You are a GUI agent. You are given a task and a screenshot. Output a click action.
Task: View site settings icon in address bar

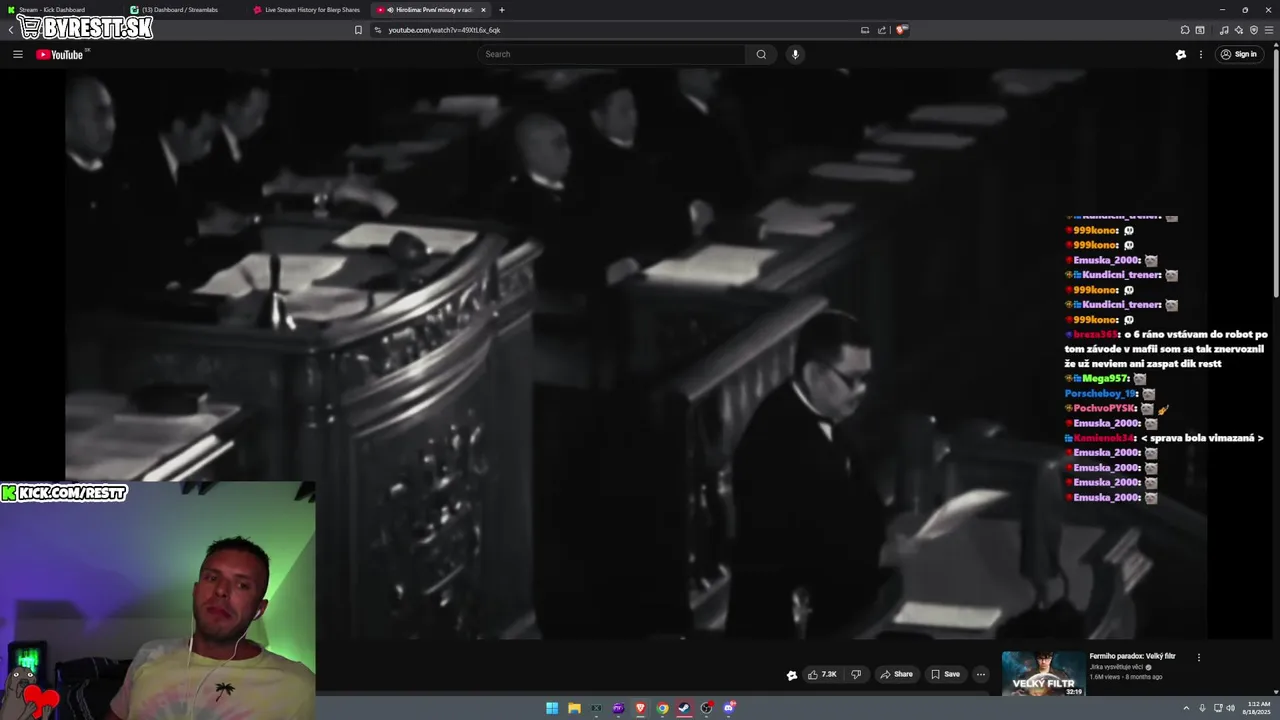[378, 30]
